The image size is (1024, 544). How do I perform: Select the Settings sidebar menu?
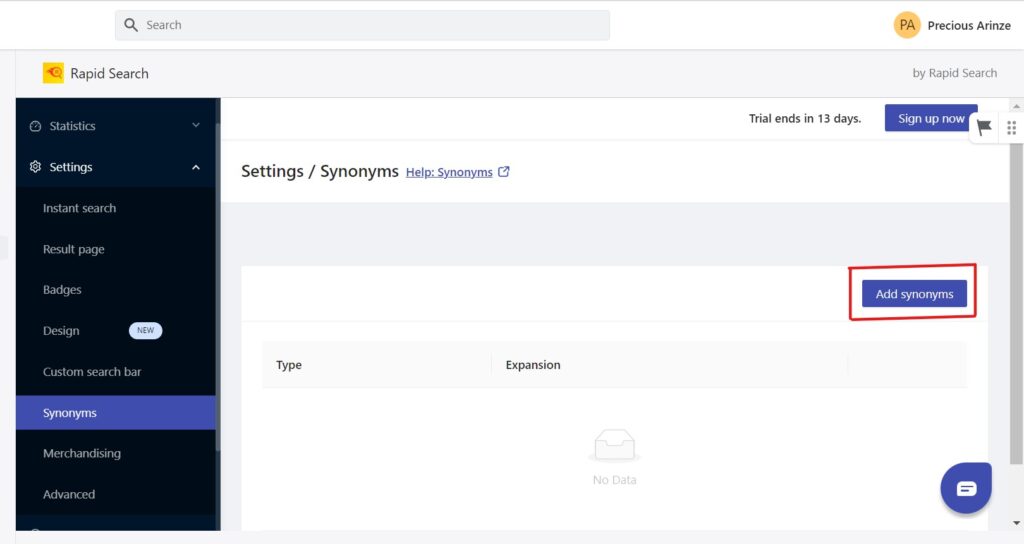pos(116,167)
